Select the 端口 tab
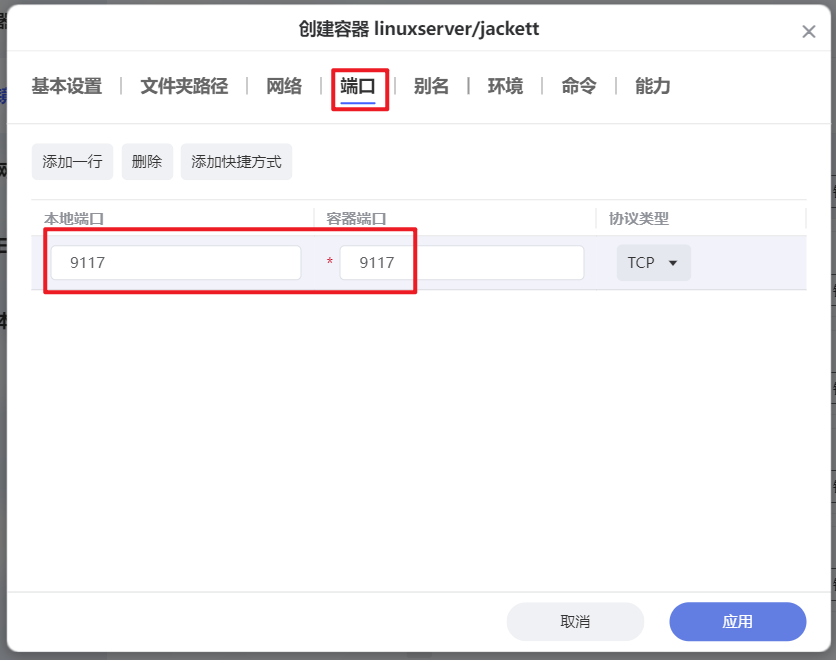 coord(358,86)
